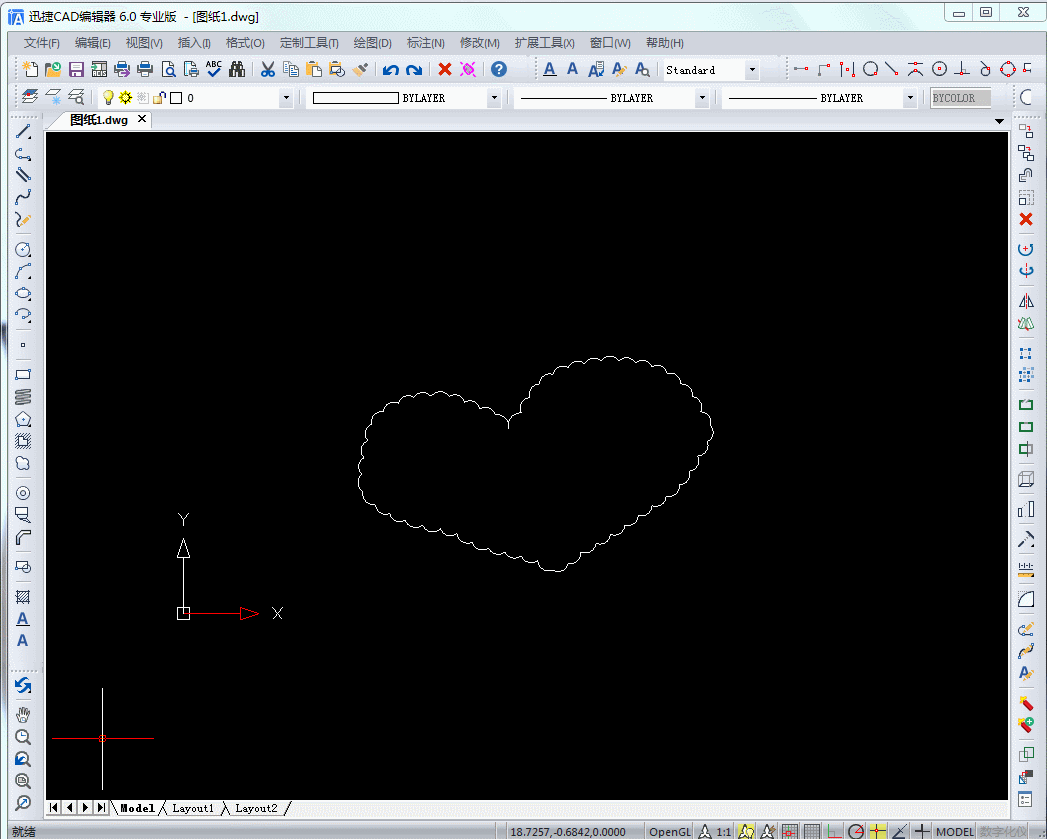Select the Revision Cloud tool
1047x839 pixels.
click(x=23, y=464)
